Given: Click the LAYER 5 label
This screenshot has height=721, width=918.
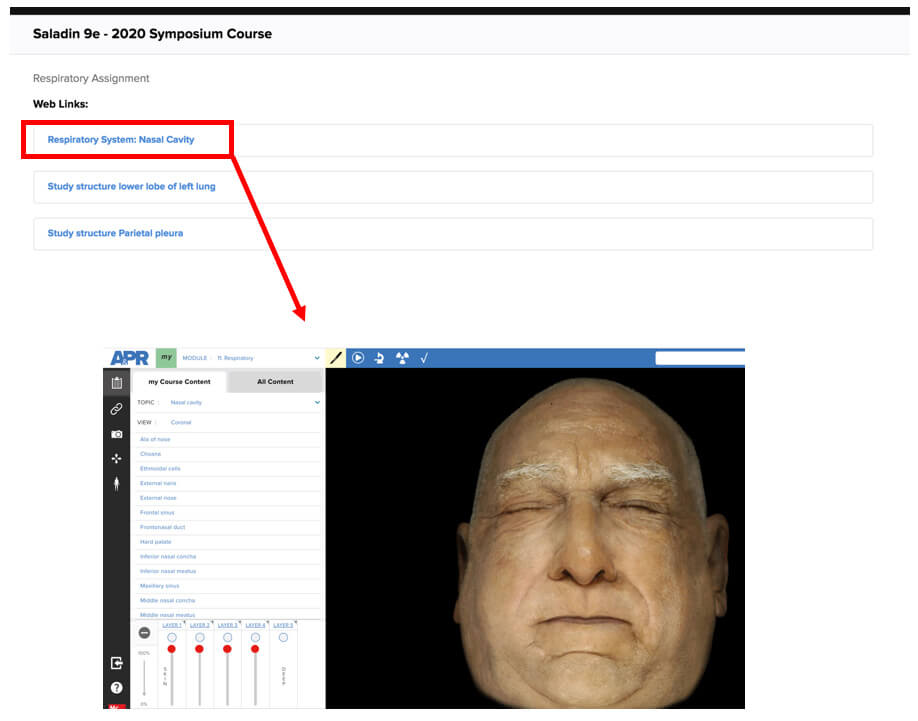Looking at the screenshot, I should click(283, 625).
